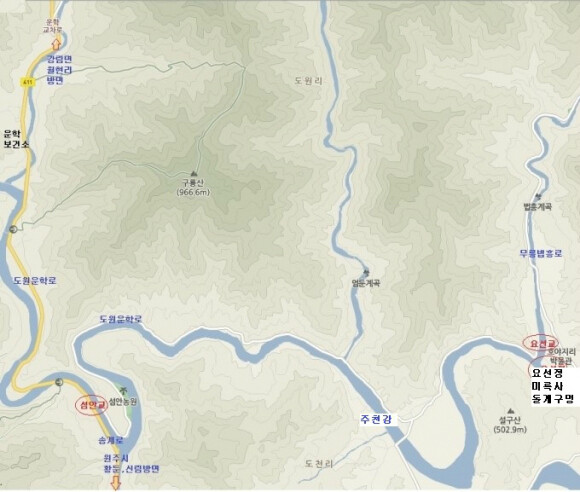Click the orange down arrow under 원주시 label
Image resolution: width=580 pixels, height=492 pixels.
[115, 483]
